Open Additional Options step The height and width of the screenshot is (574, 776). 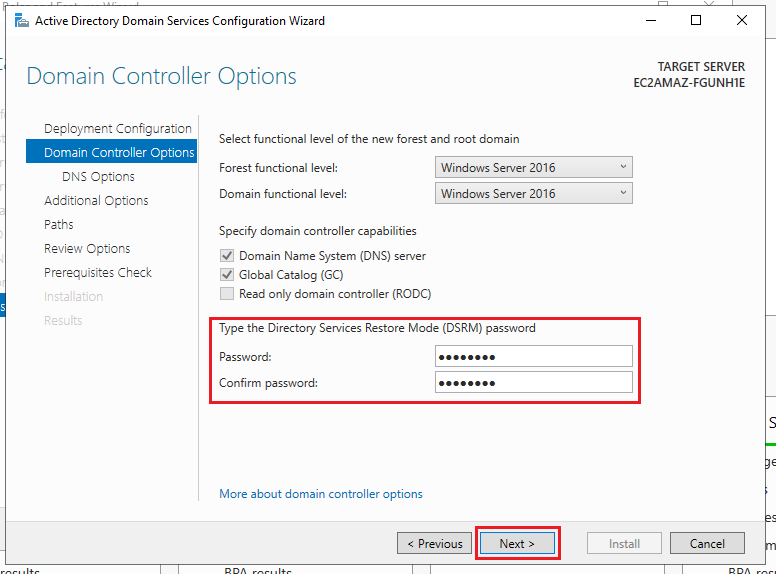click(96, 200)
